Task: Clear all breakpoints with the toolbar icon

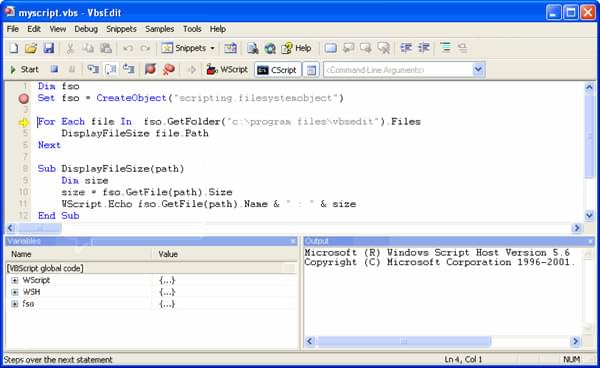Action: [168, 69]
